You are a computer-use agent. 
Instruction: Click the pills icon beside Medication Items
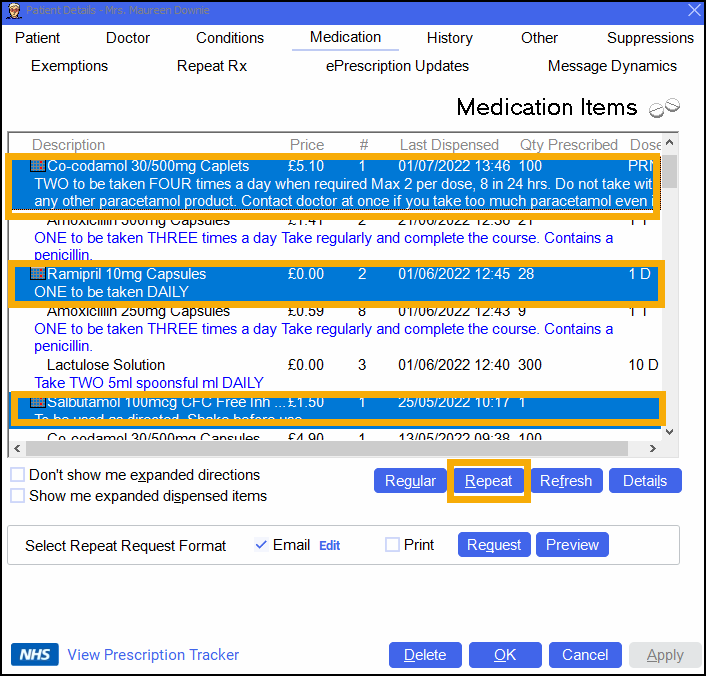click(663, 107)
